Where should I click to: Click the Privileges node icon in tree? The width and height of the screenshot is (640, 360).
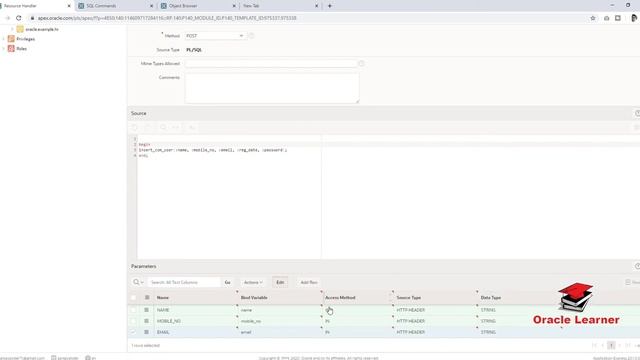pos(11,39)
